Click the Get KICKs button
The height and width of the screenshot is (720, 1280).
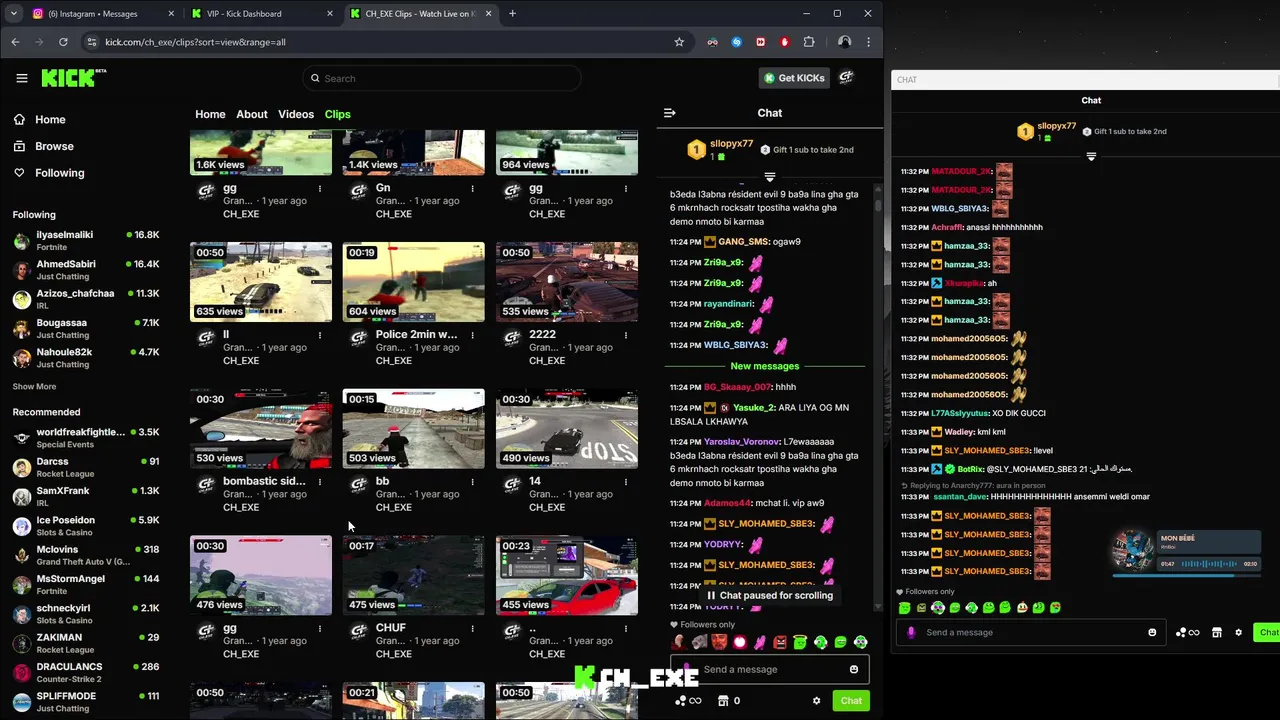(794, 78)
